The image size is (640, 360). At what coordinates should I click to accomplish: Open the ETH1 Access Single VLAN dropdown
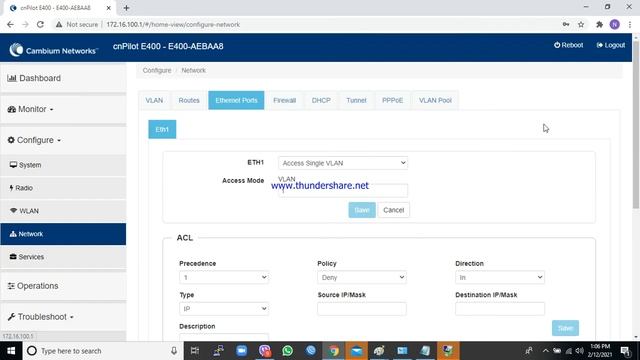tap(343, 163)
